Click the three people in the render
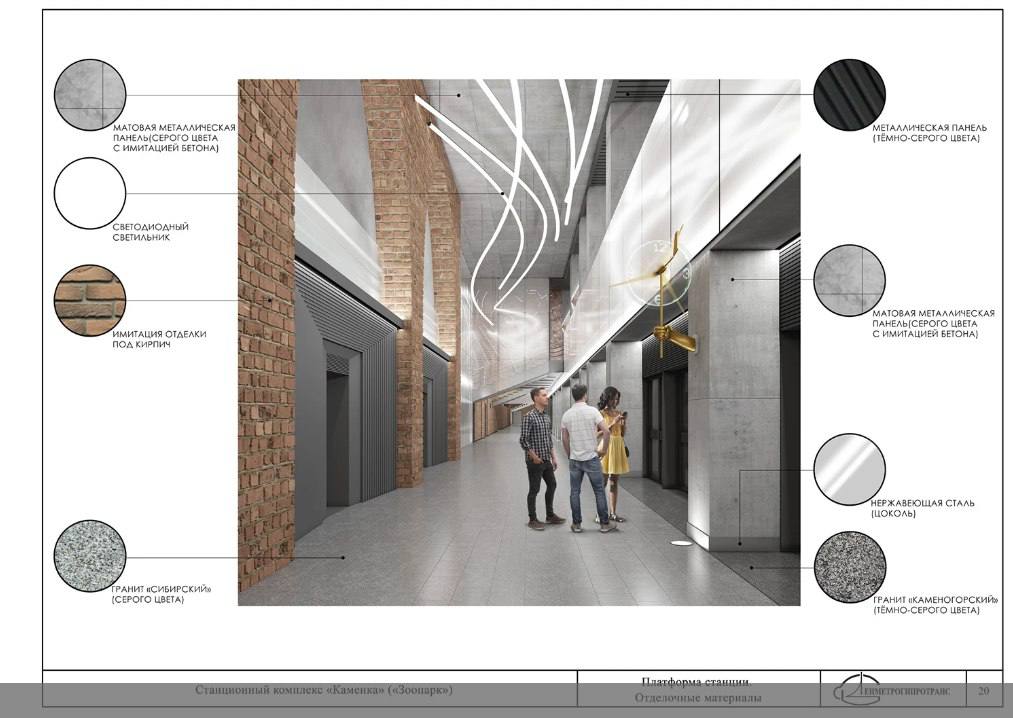 click(575, 456)
